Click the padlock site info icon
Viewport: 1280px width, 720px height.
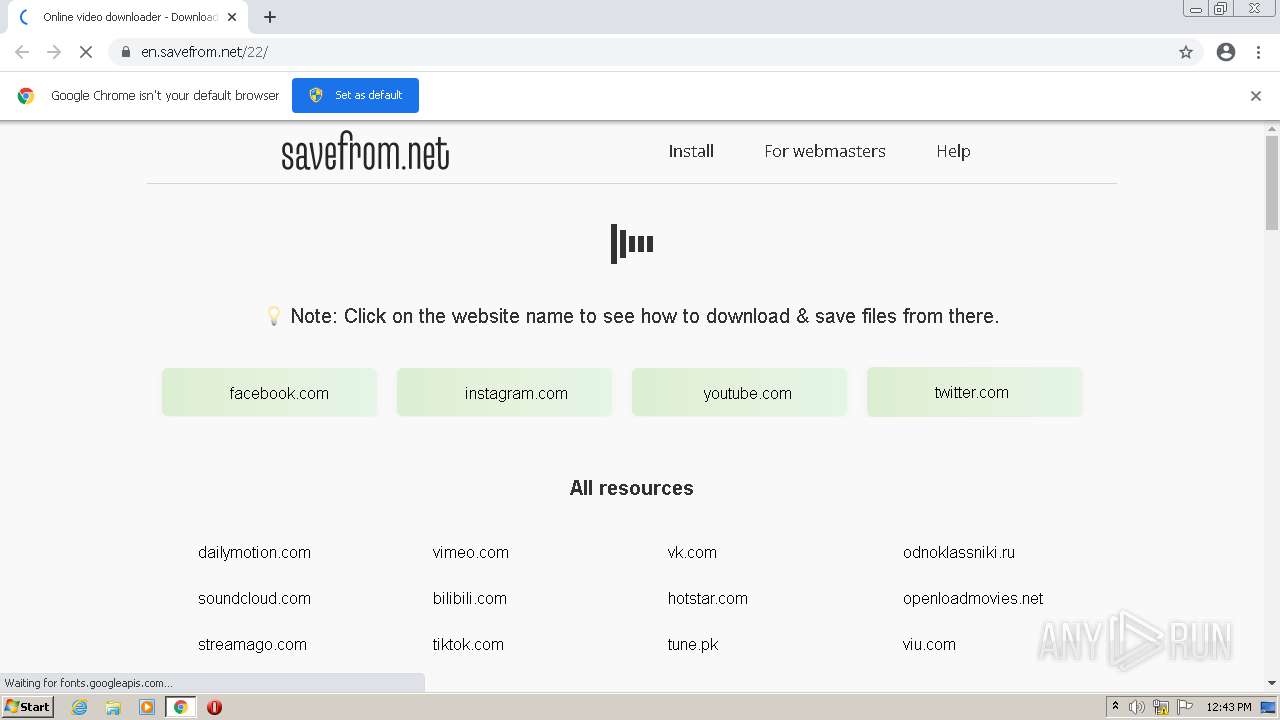pos(126,52)
